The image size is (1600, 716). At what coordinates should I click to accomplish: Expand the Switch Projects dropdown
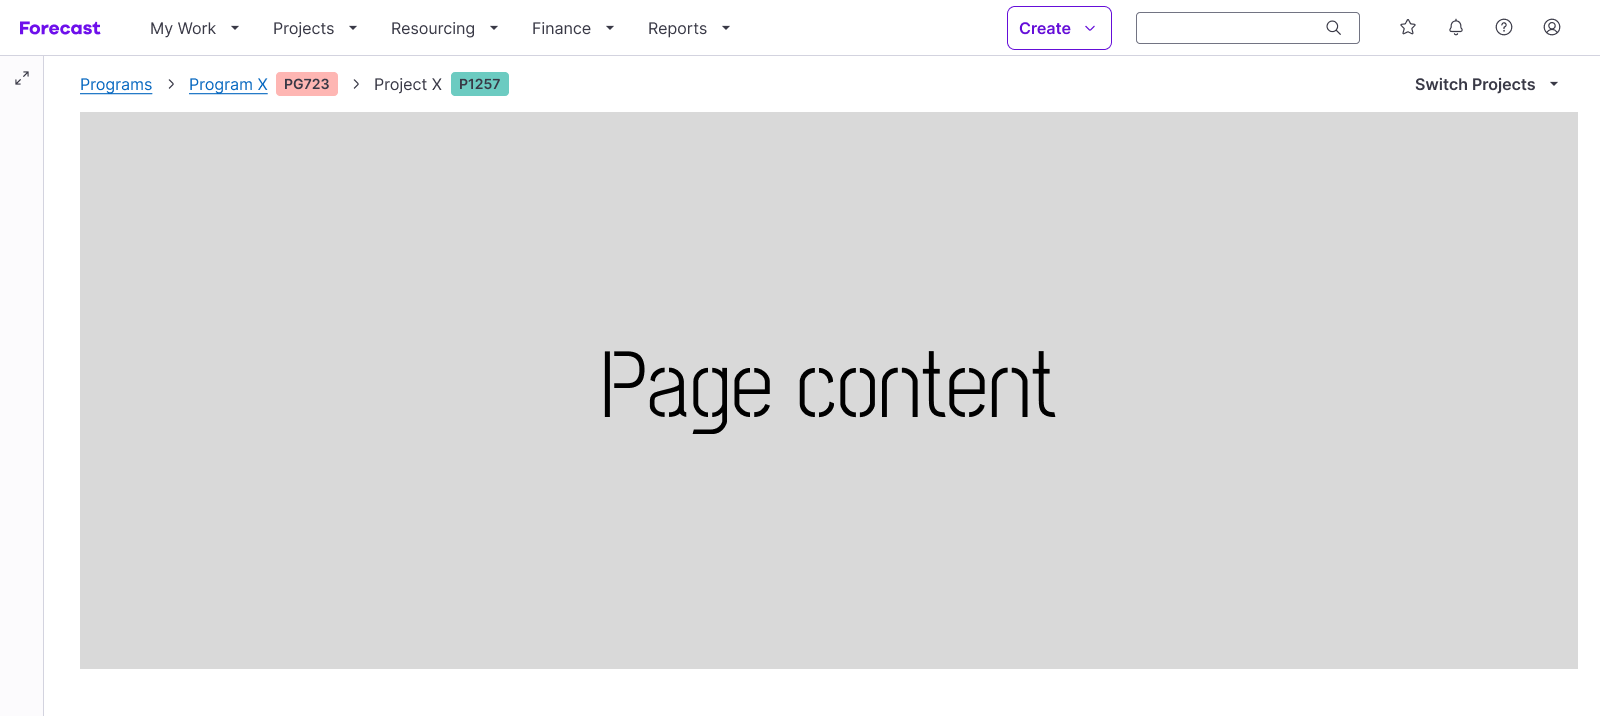tap(1487, 84)
